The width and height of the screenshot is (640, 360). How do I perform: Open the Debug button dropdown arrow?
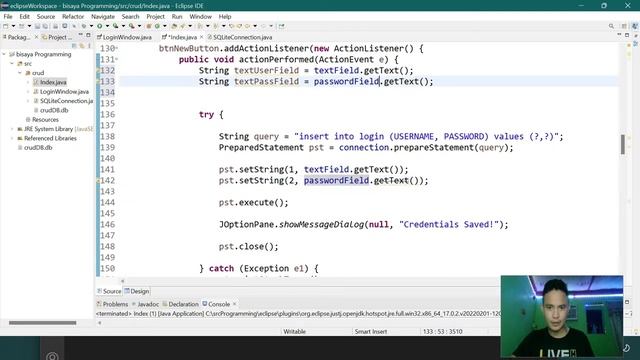(x=91, y=26)
